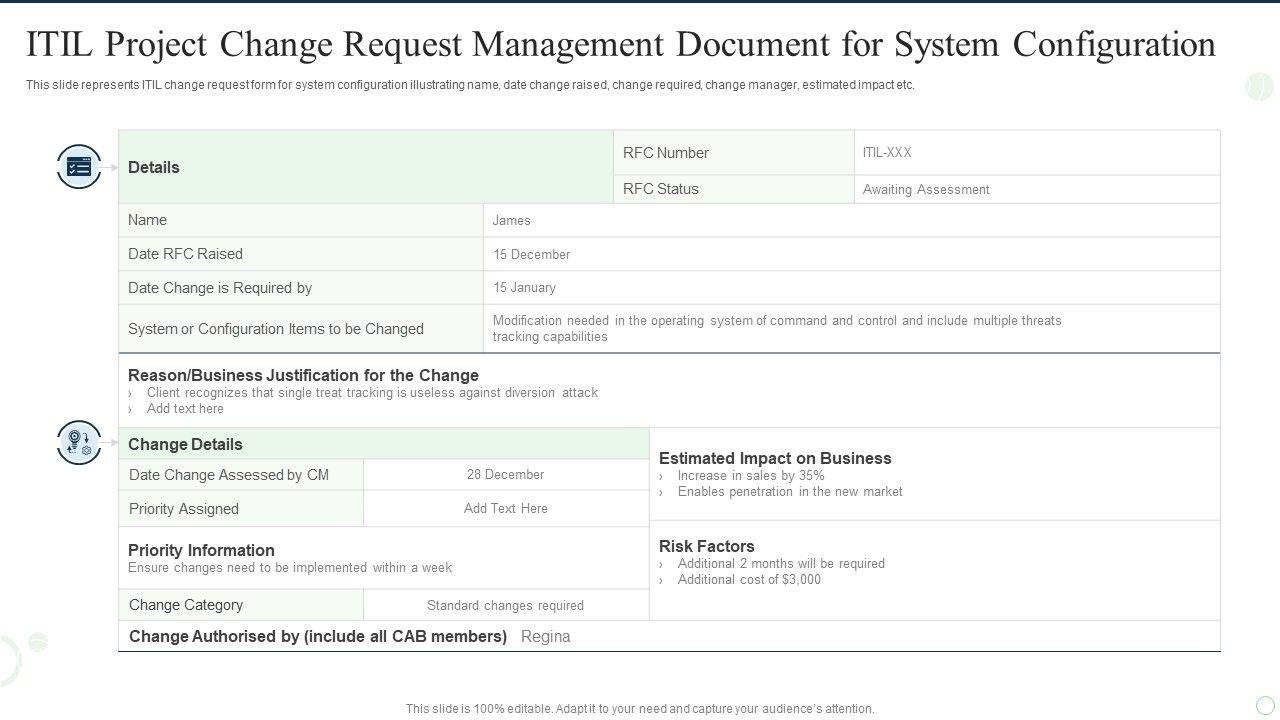The image size is (1280, 720).
Task: Select the Increase in sales by 35% bullet
Action: tap(750, 476)
